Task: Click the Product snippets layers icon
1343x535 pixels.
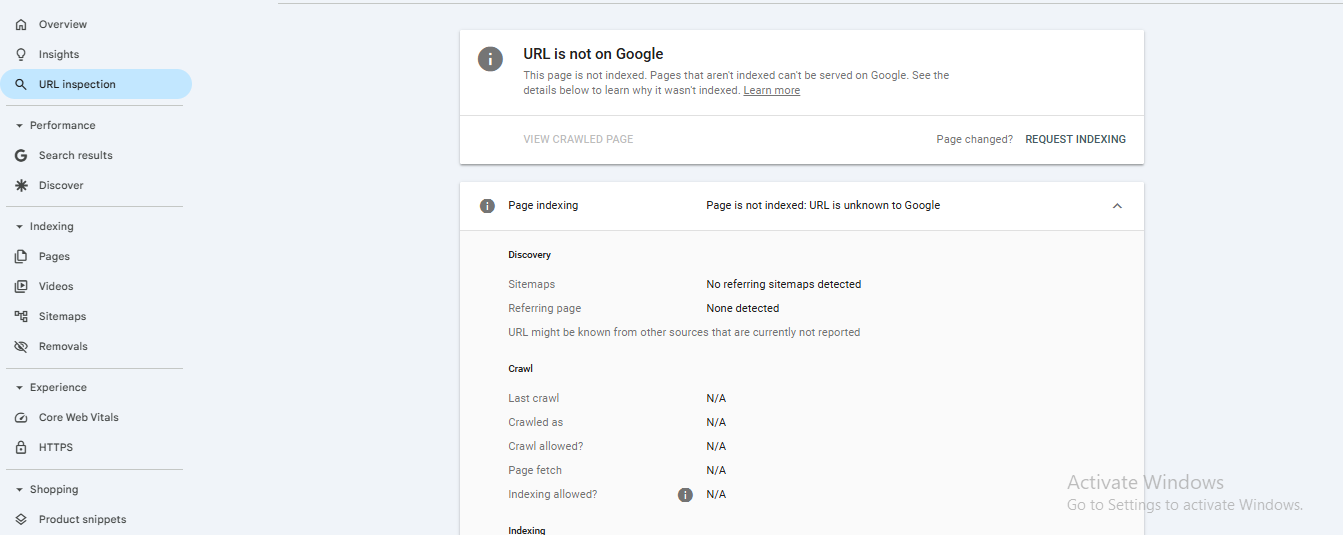Action: point(21,519)
